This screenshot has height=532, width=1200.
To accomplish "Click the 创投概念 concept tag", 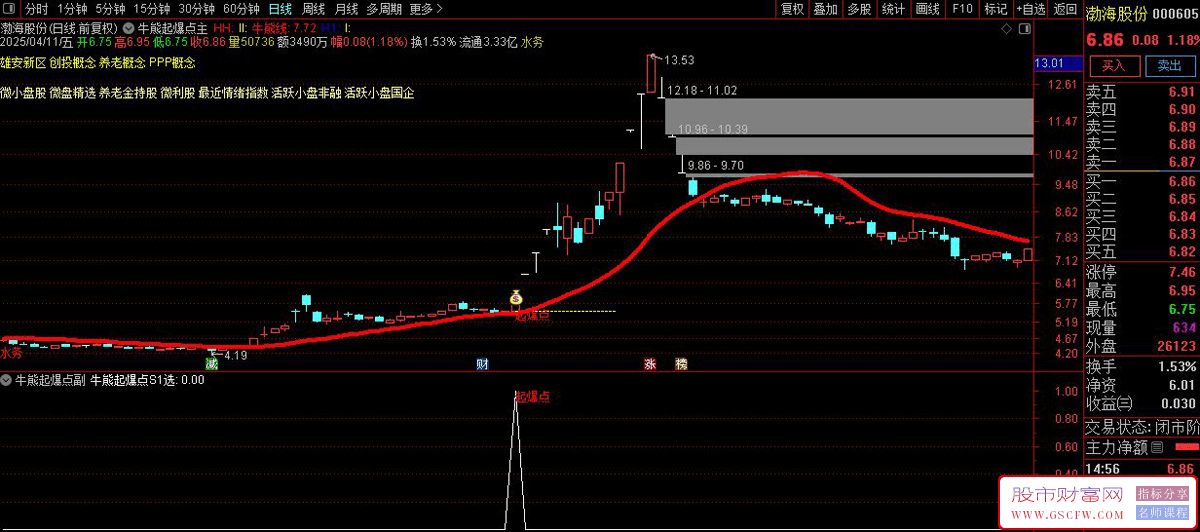I will click(x=72, y=62).
